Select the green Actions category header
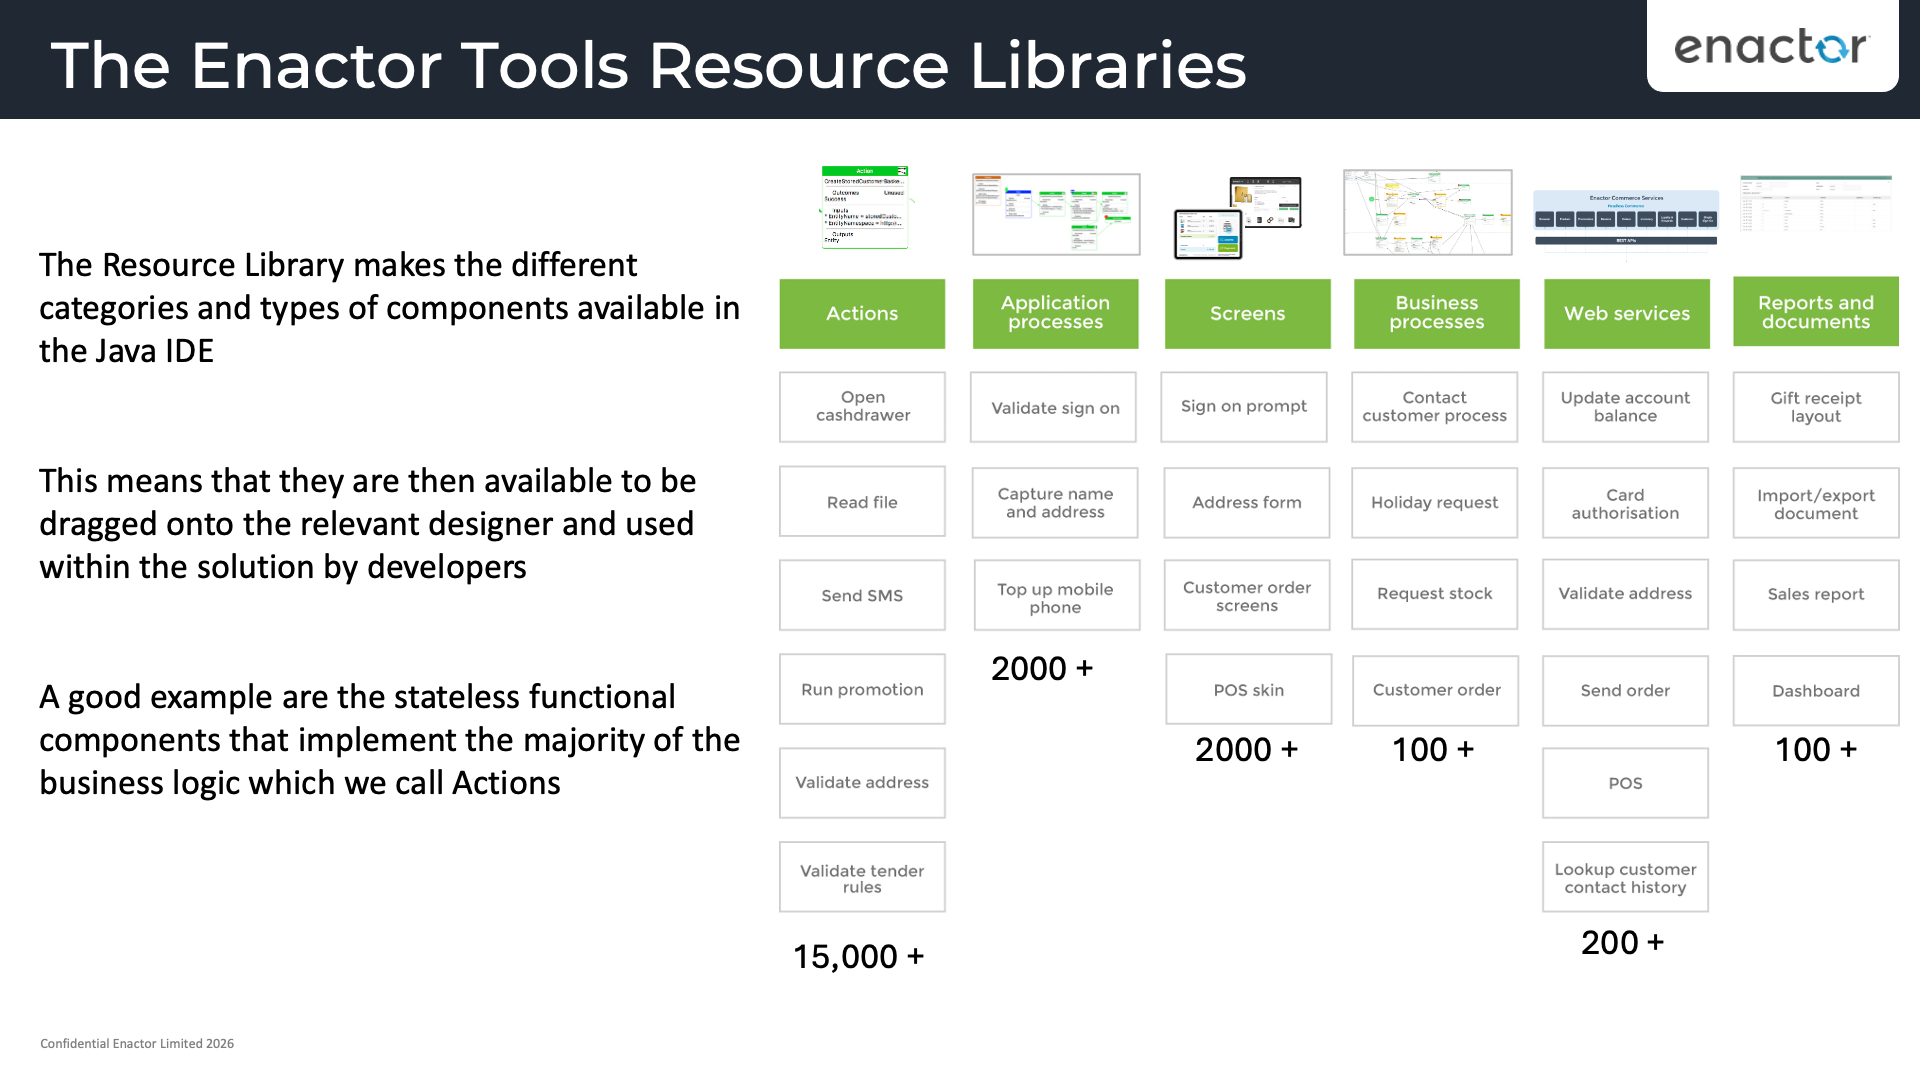This screenshot has width=1920, height=1080. [861, 313]
